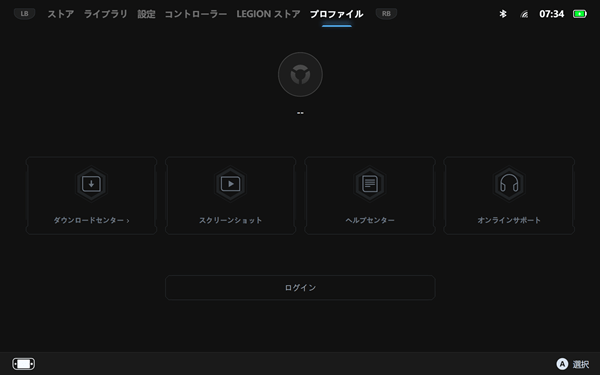The width and height of the screenshot is (600, 375).
Task: Open the オンラインサポート label
Action: (509, 220)
